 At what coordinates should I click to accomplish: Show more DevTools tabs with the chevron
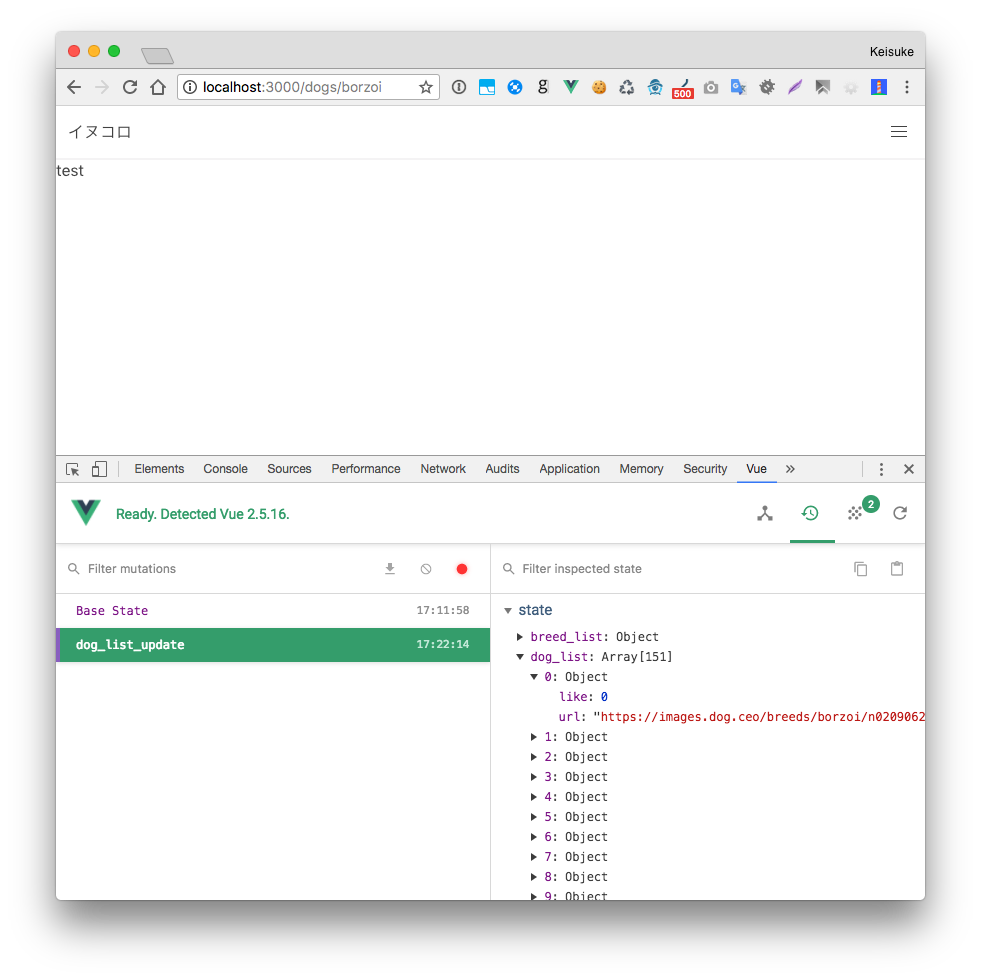tap(790, 469)
